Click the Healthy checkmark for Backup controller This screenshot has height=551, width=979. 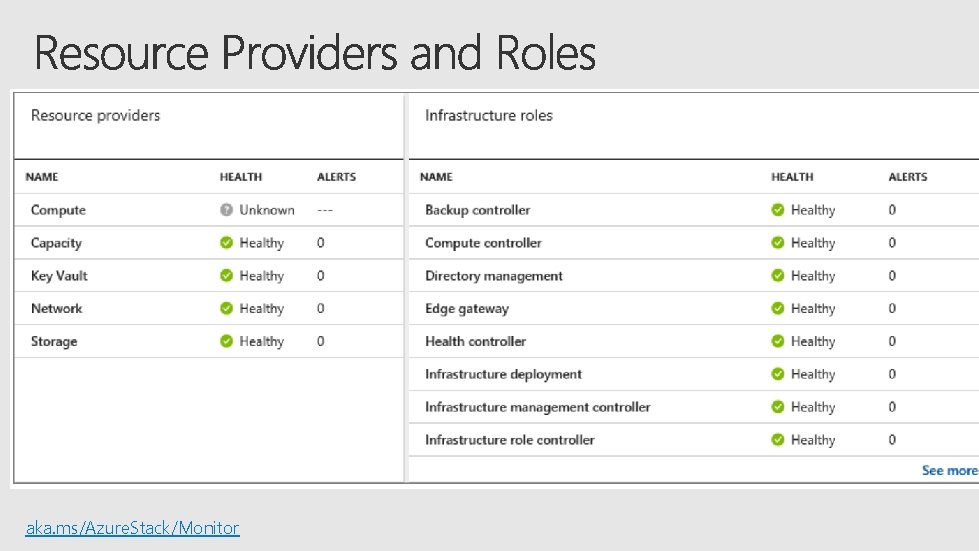[778, 210]
